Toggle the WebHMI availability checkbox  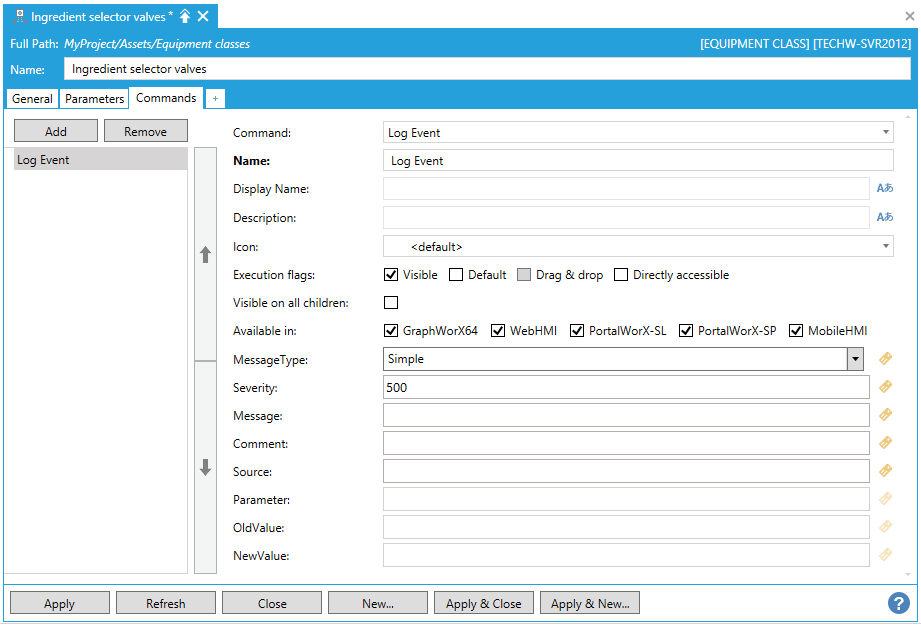click(x=498, y=331)
